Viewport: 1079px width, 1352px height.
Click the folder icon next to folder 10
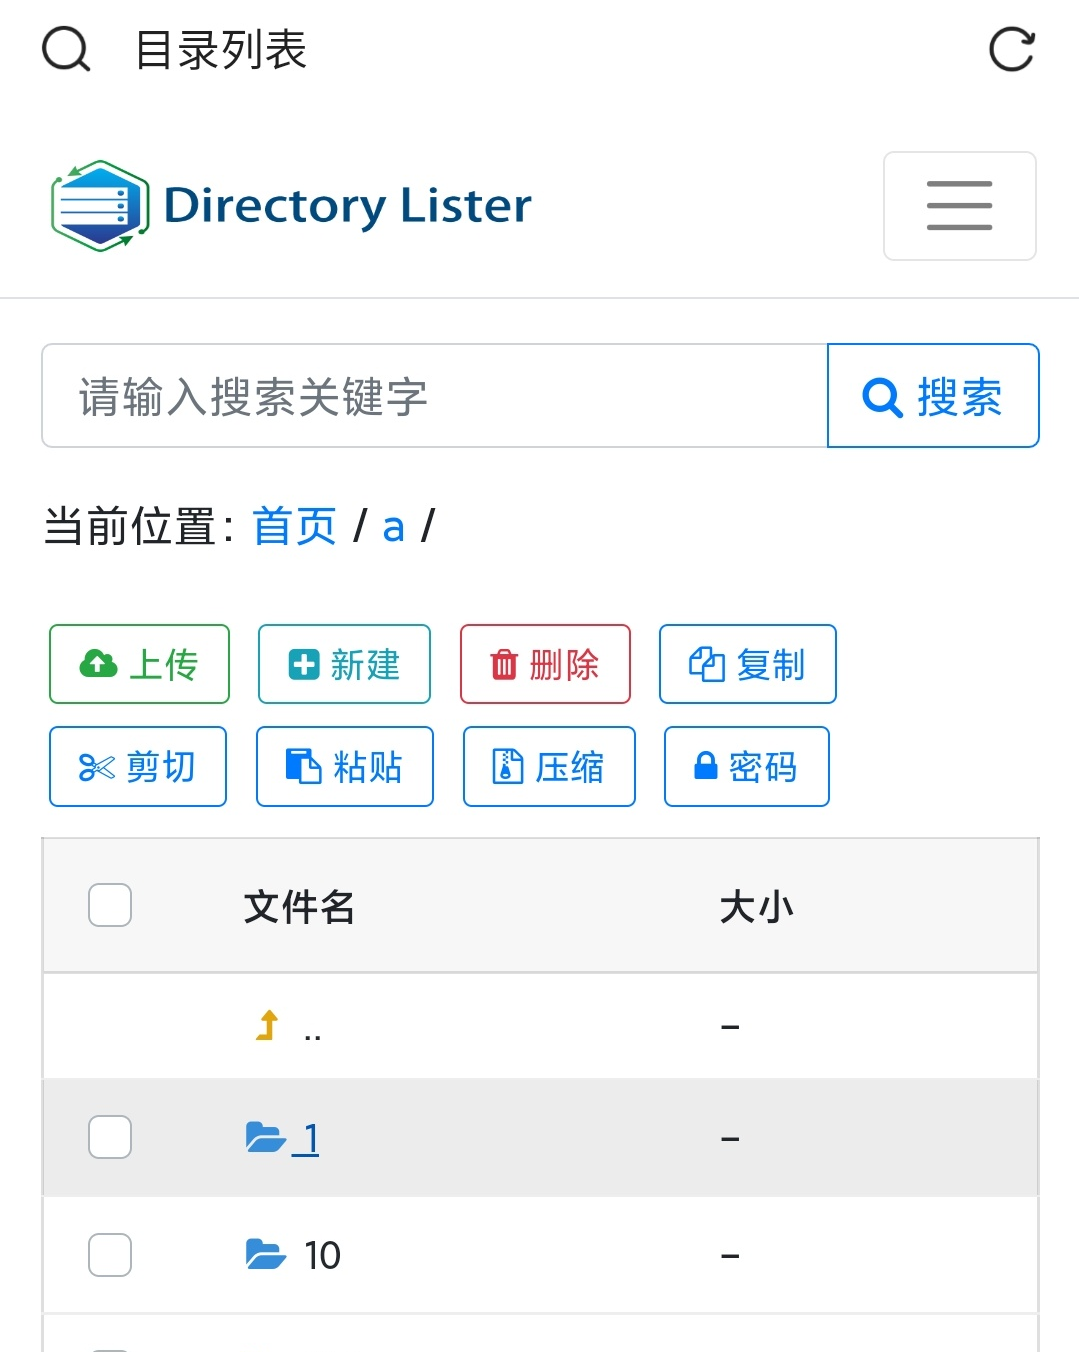(266, 1253)
